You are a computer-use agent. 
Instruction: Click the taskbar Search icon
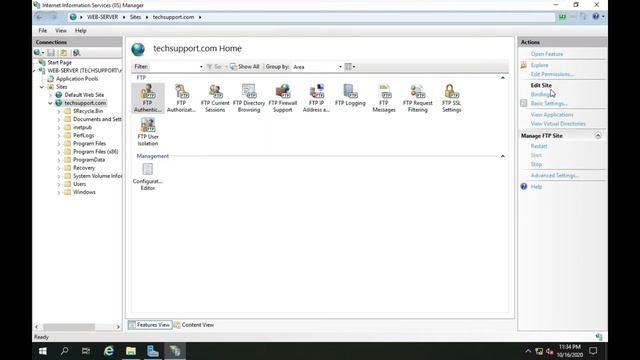(x=64, y=351)
